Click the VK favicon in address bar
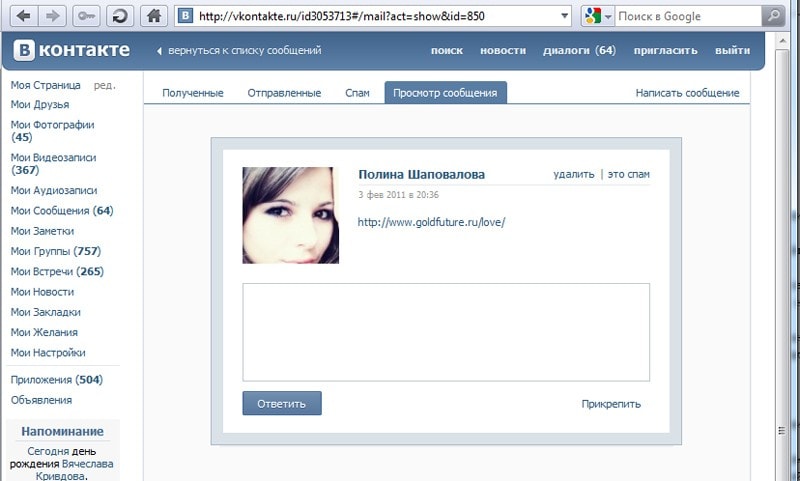Screen dimensions: 800x481 186,16
